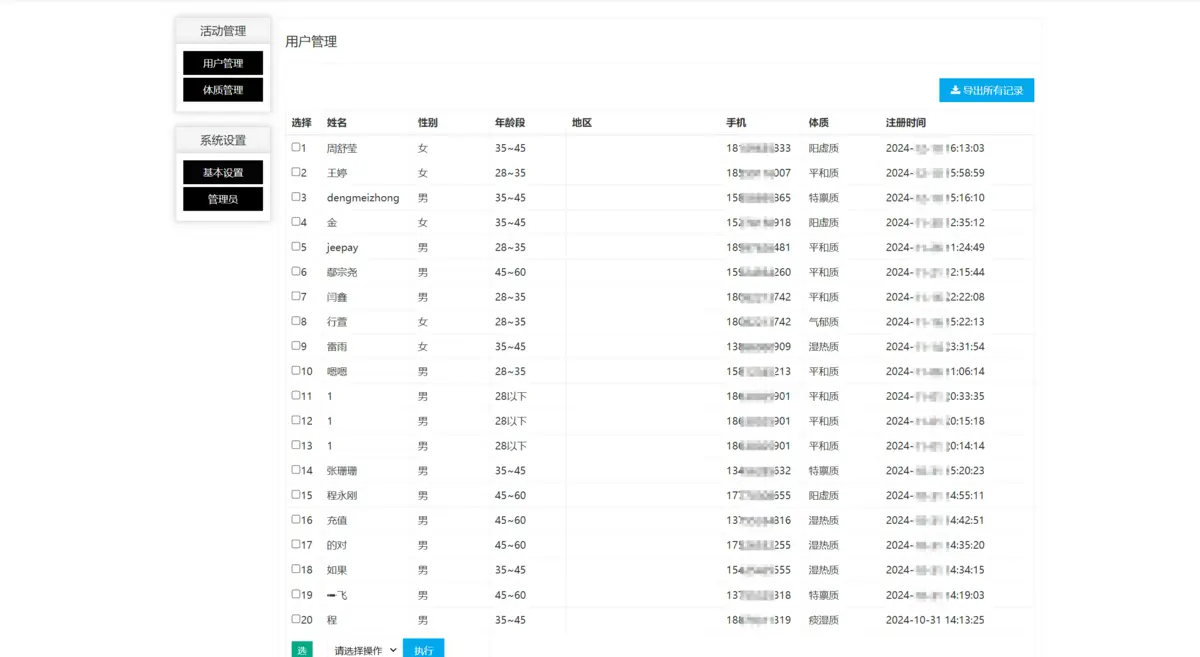The height and width of the screenshot is (657, 1200).
Task: Check the box for row 15 程永刚
Action: [296, 494]
